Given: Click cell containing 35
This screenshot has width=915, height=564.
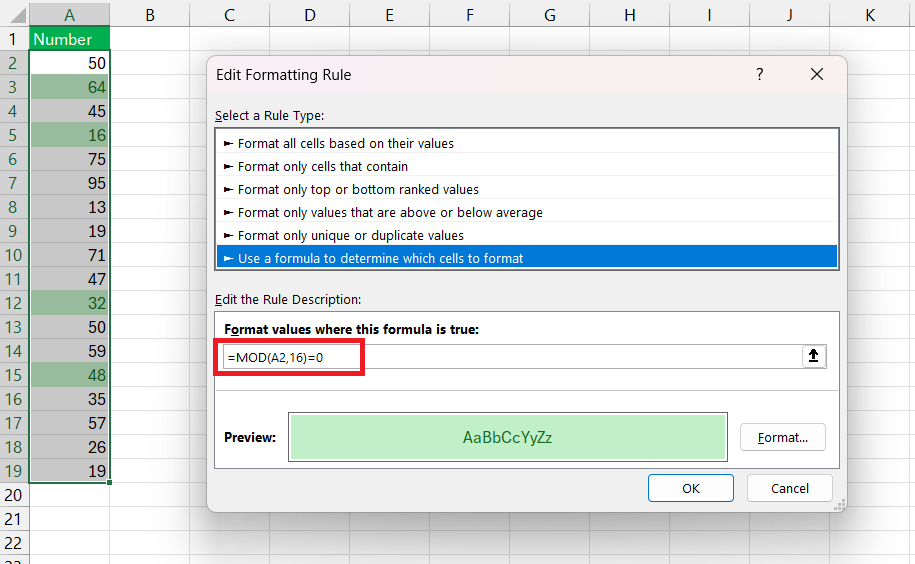Looking at the screenshot, I should click(69, 398).
